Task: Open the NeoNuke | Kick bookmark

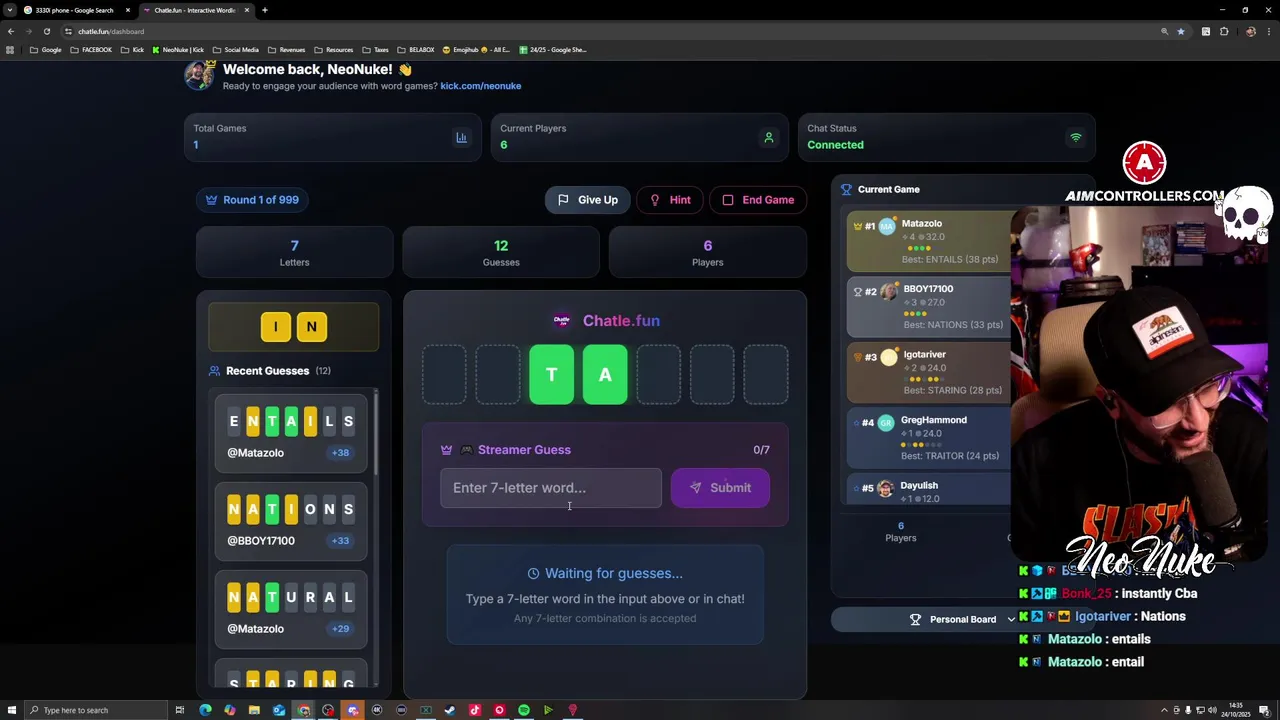Action: 177,50
